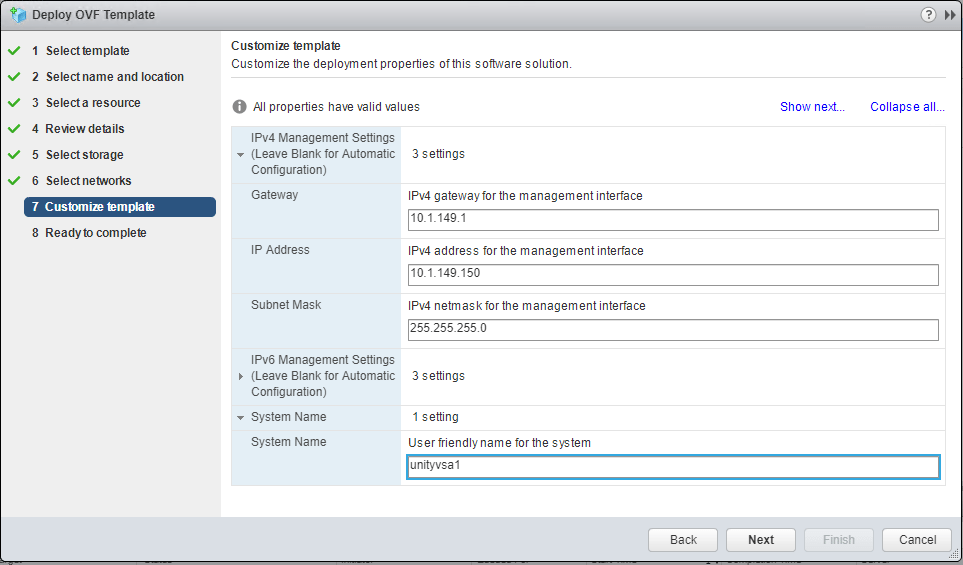Click the info icon beside valid values message
Screen dimensions: 963x565
tap(240, 107)
